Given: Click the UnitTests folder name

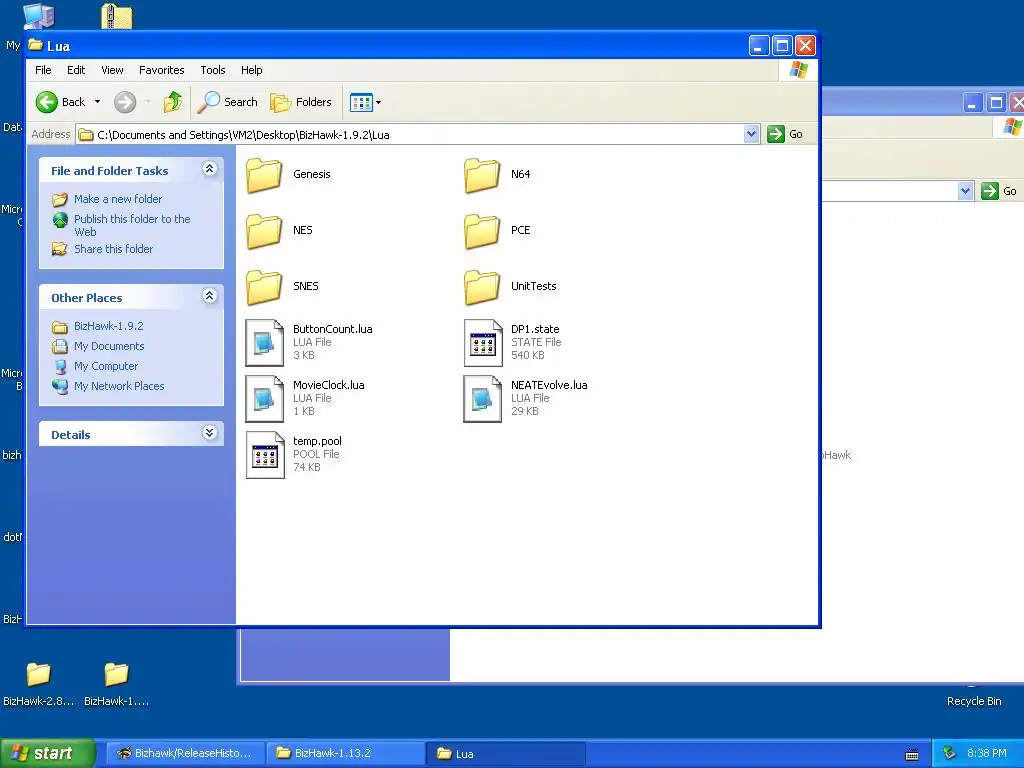Looking at the screenshot, I should click(534, 286).
